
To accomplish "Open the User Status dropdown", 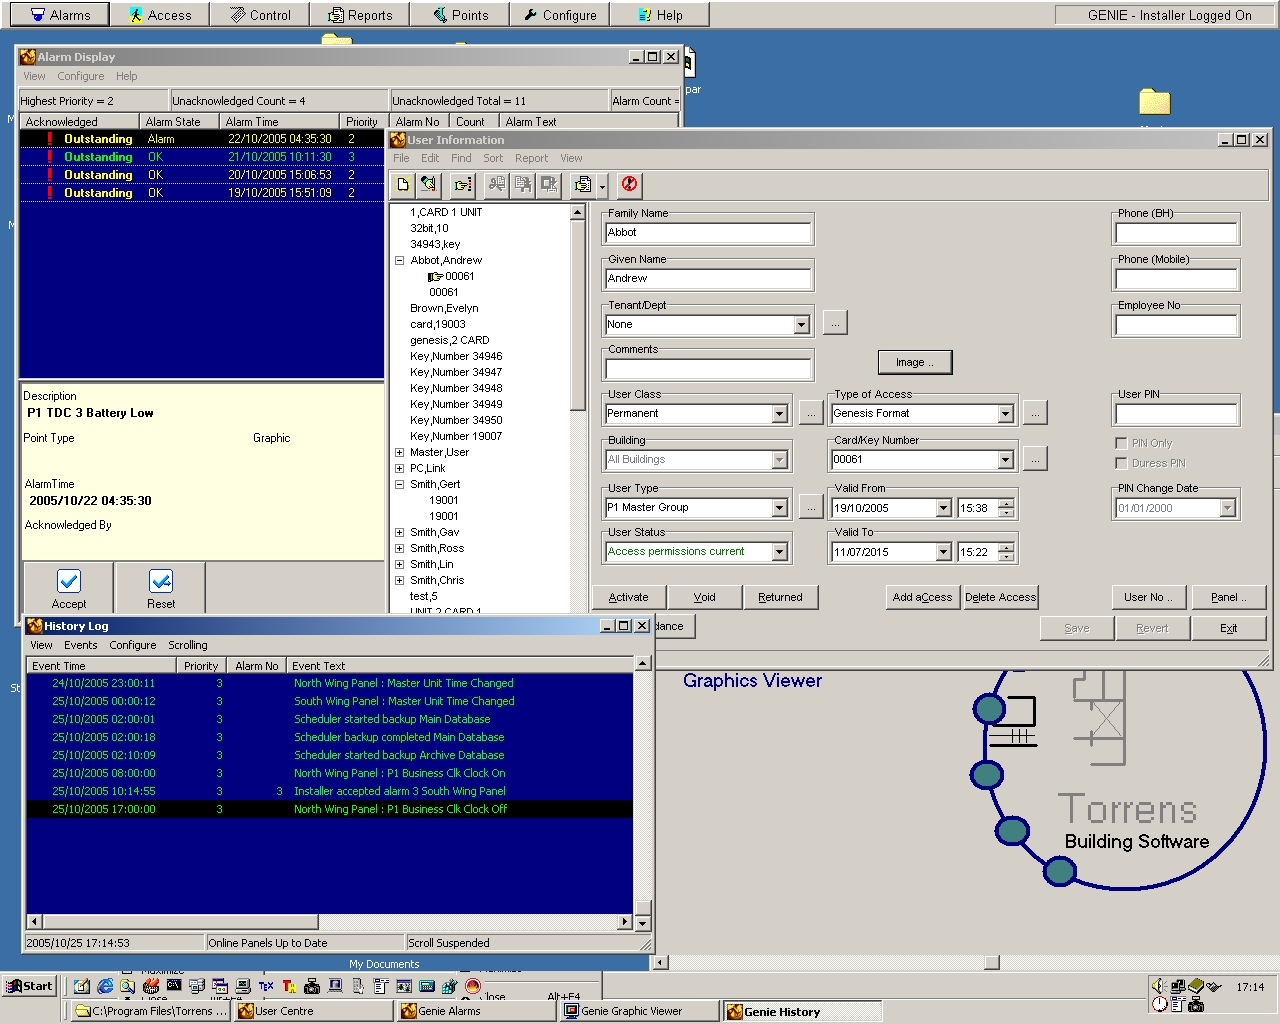I will pos(779,552).
